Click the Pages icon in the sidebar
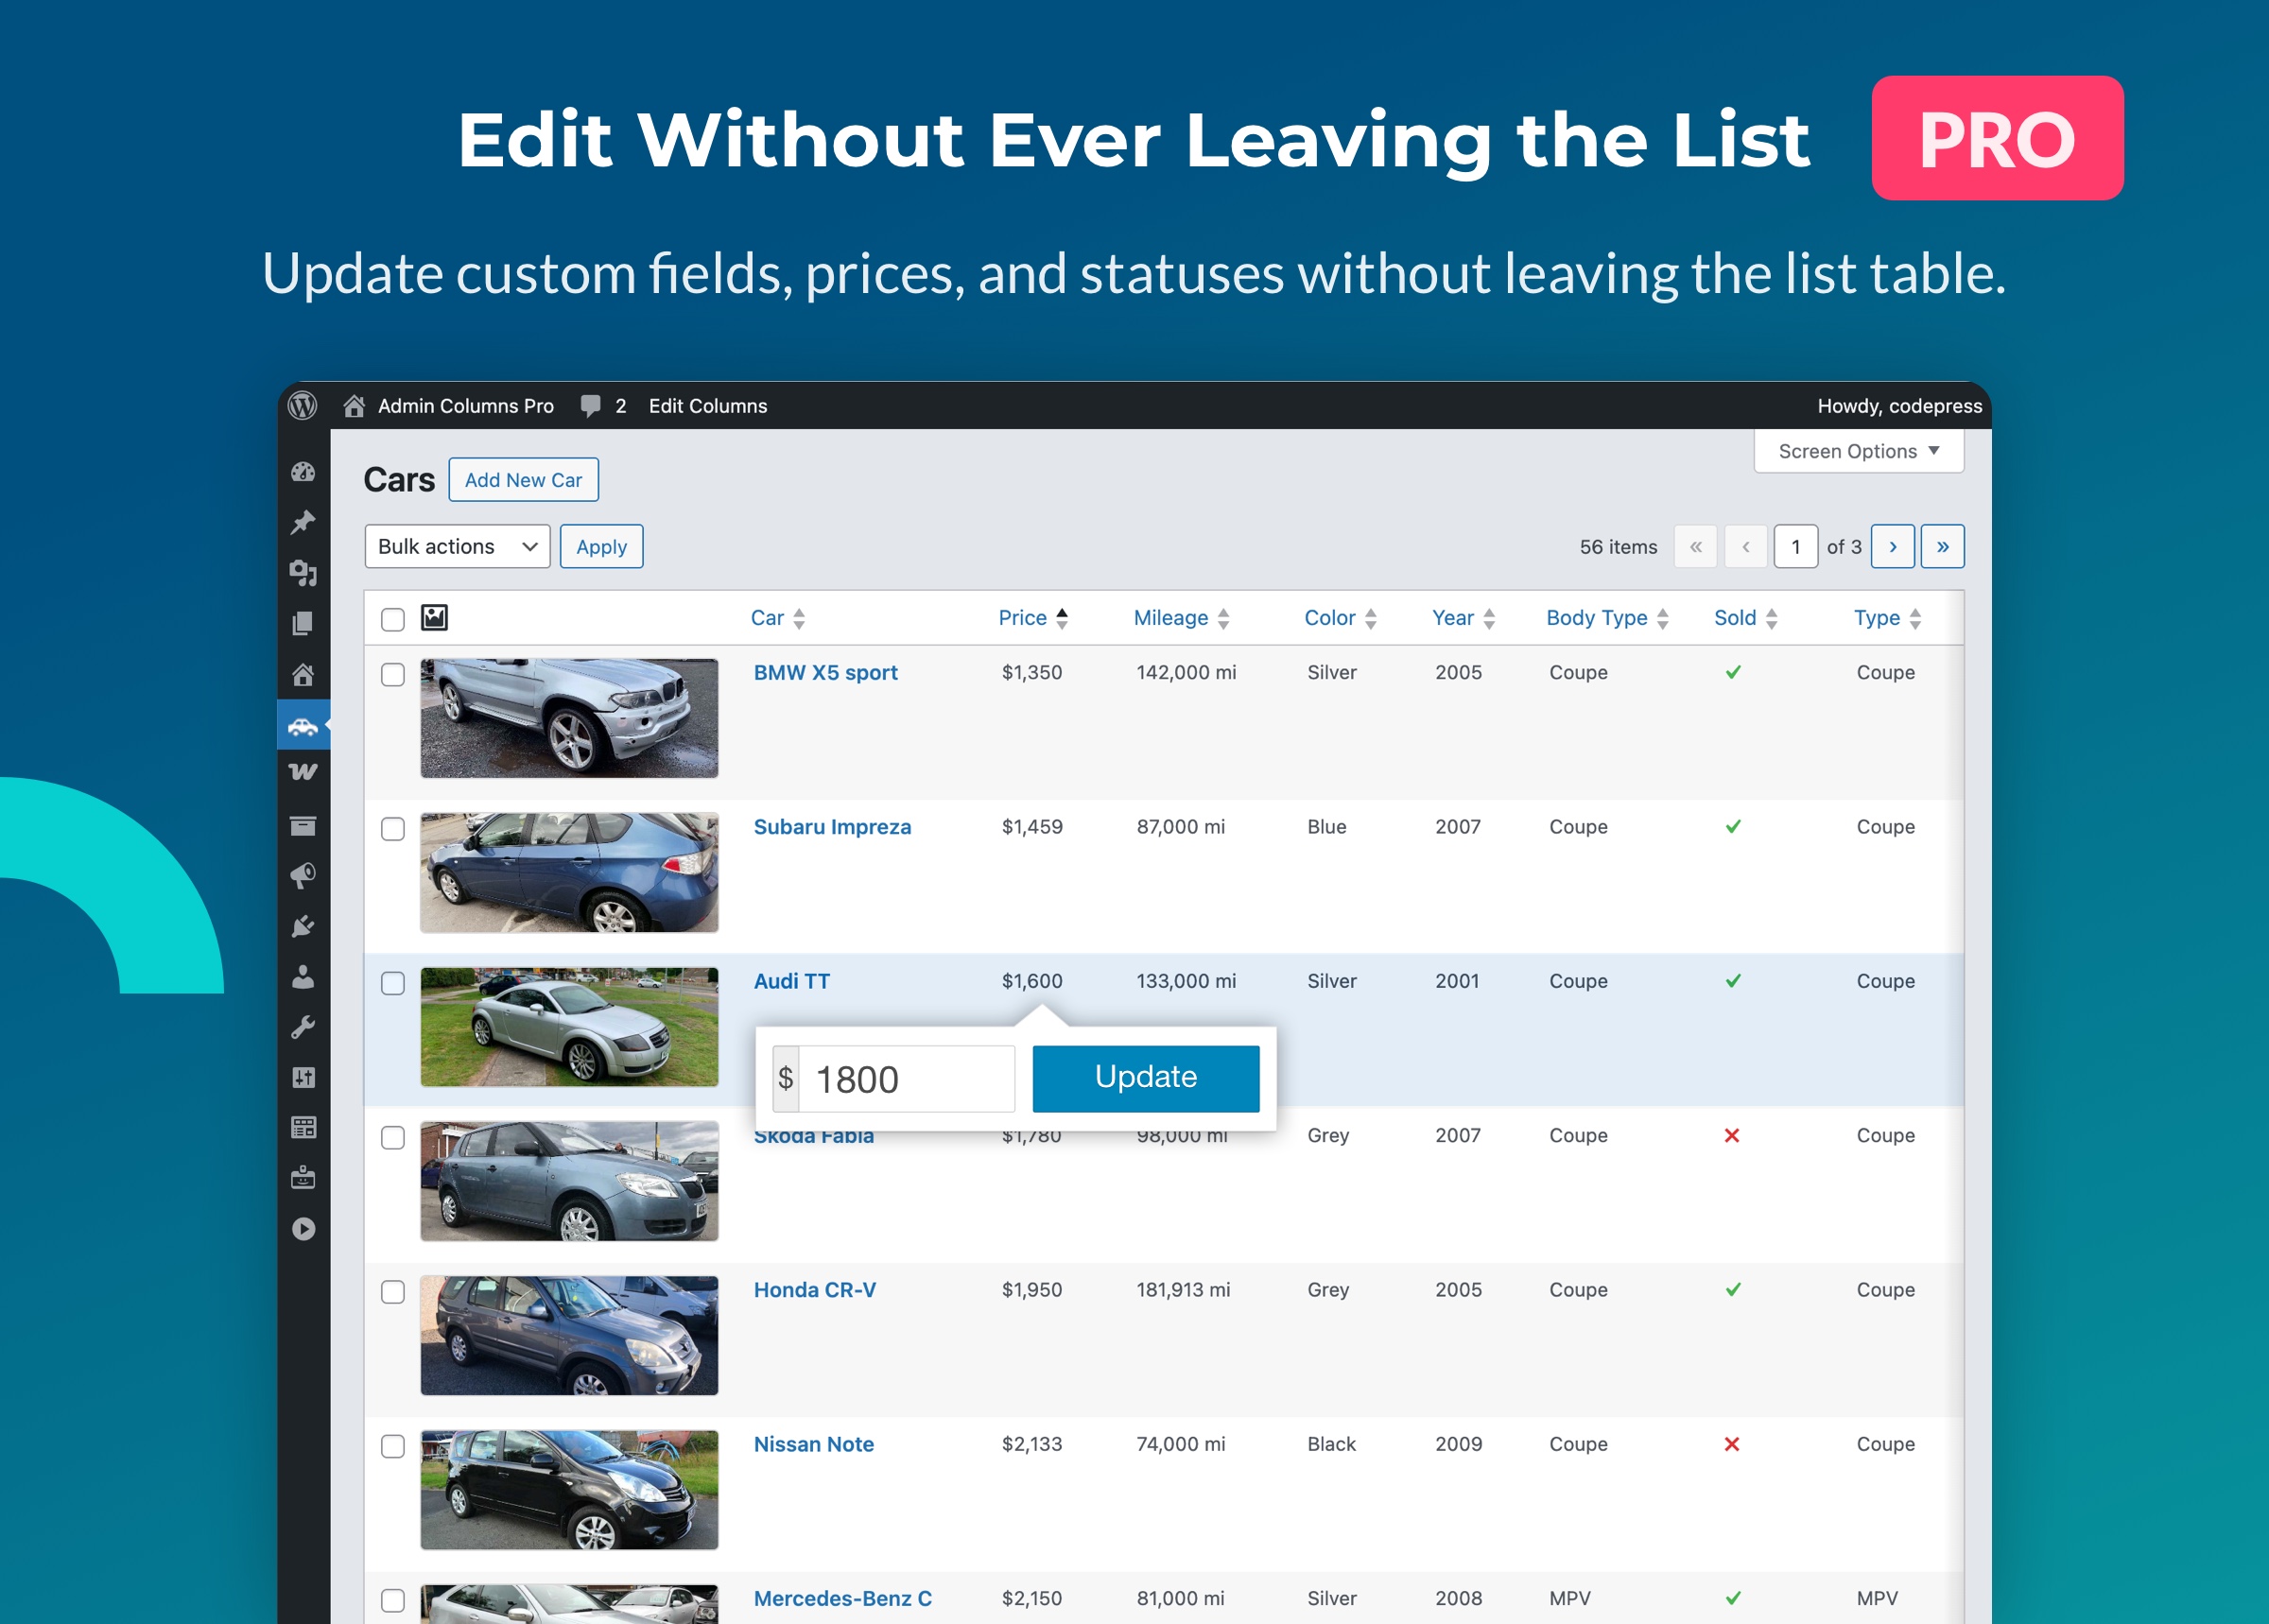Screen dimensions: 2269x1624 point(303,624)
